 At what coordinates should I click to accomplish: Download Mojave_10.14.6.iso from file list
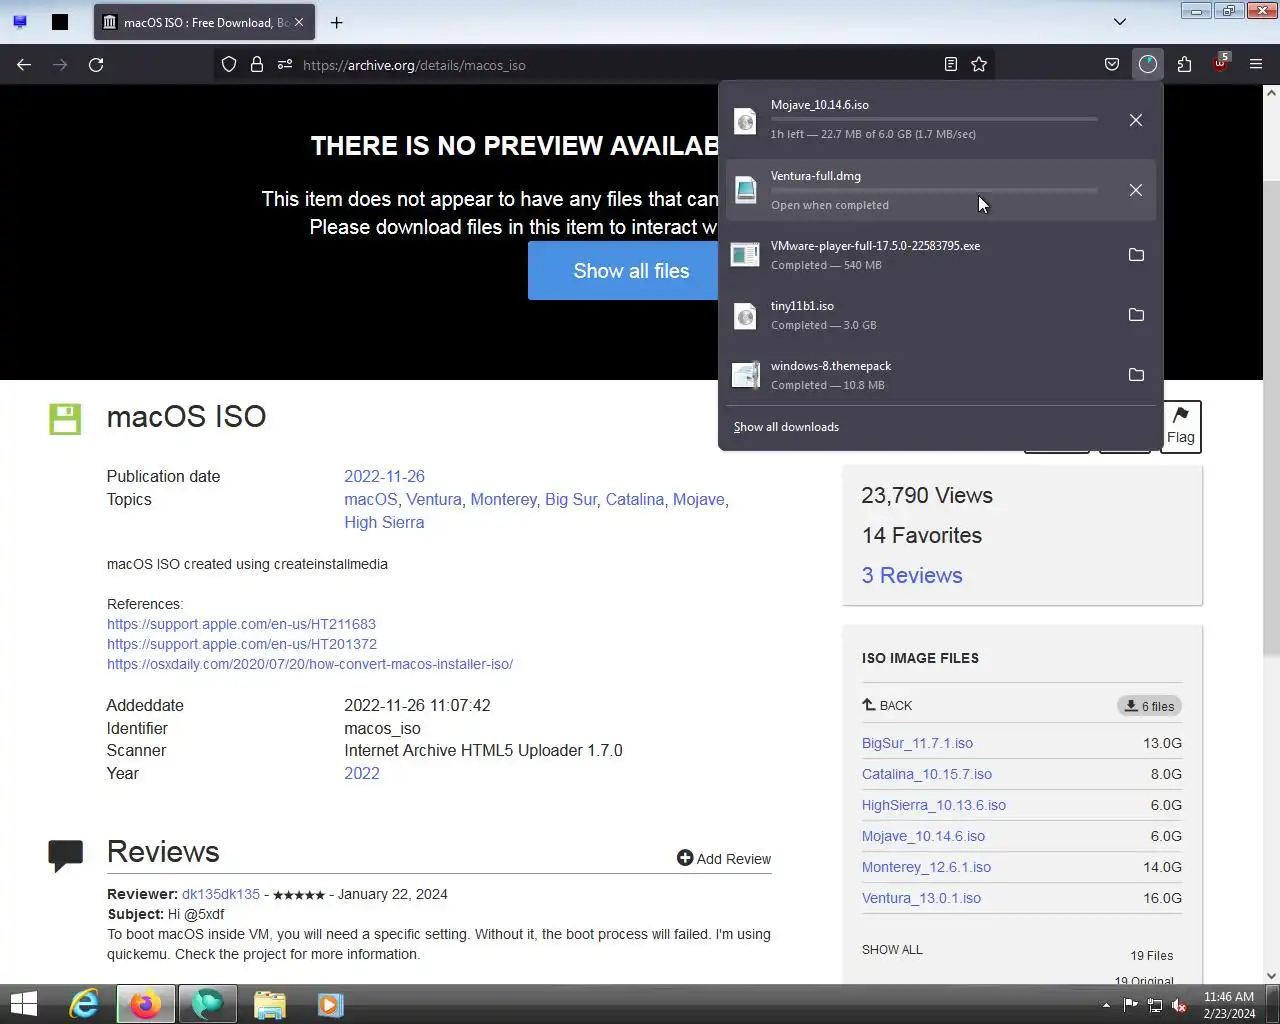(923, 836)
